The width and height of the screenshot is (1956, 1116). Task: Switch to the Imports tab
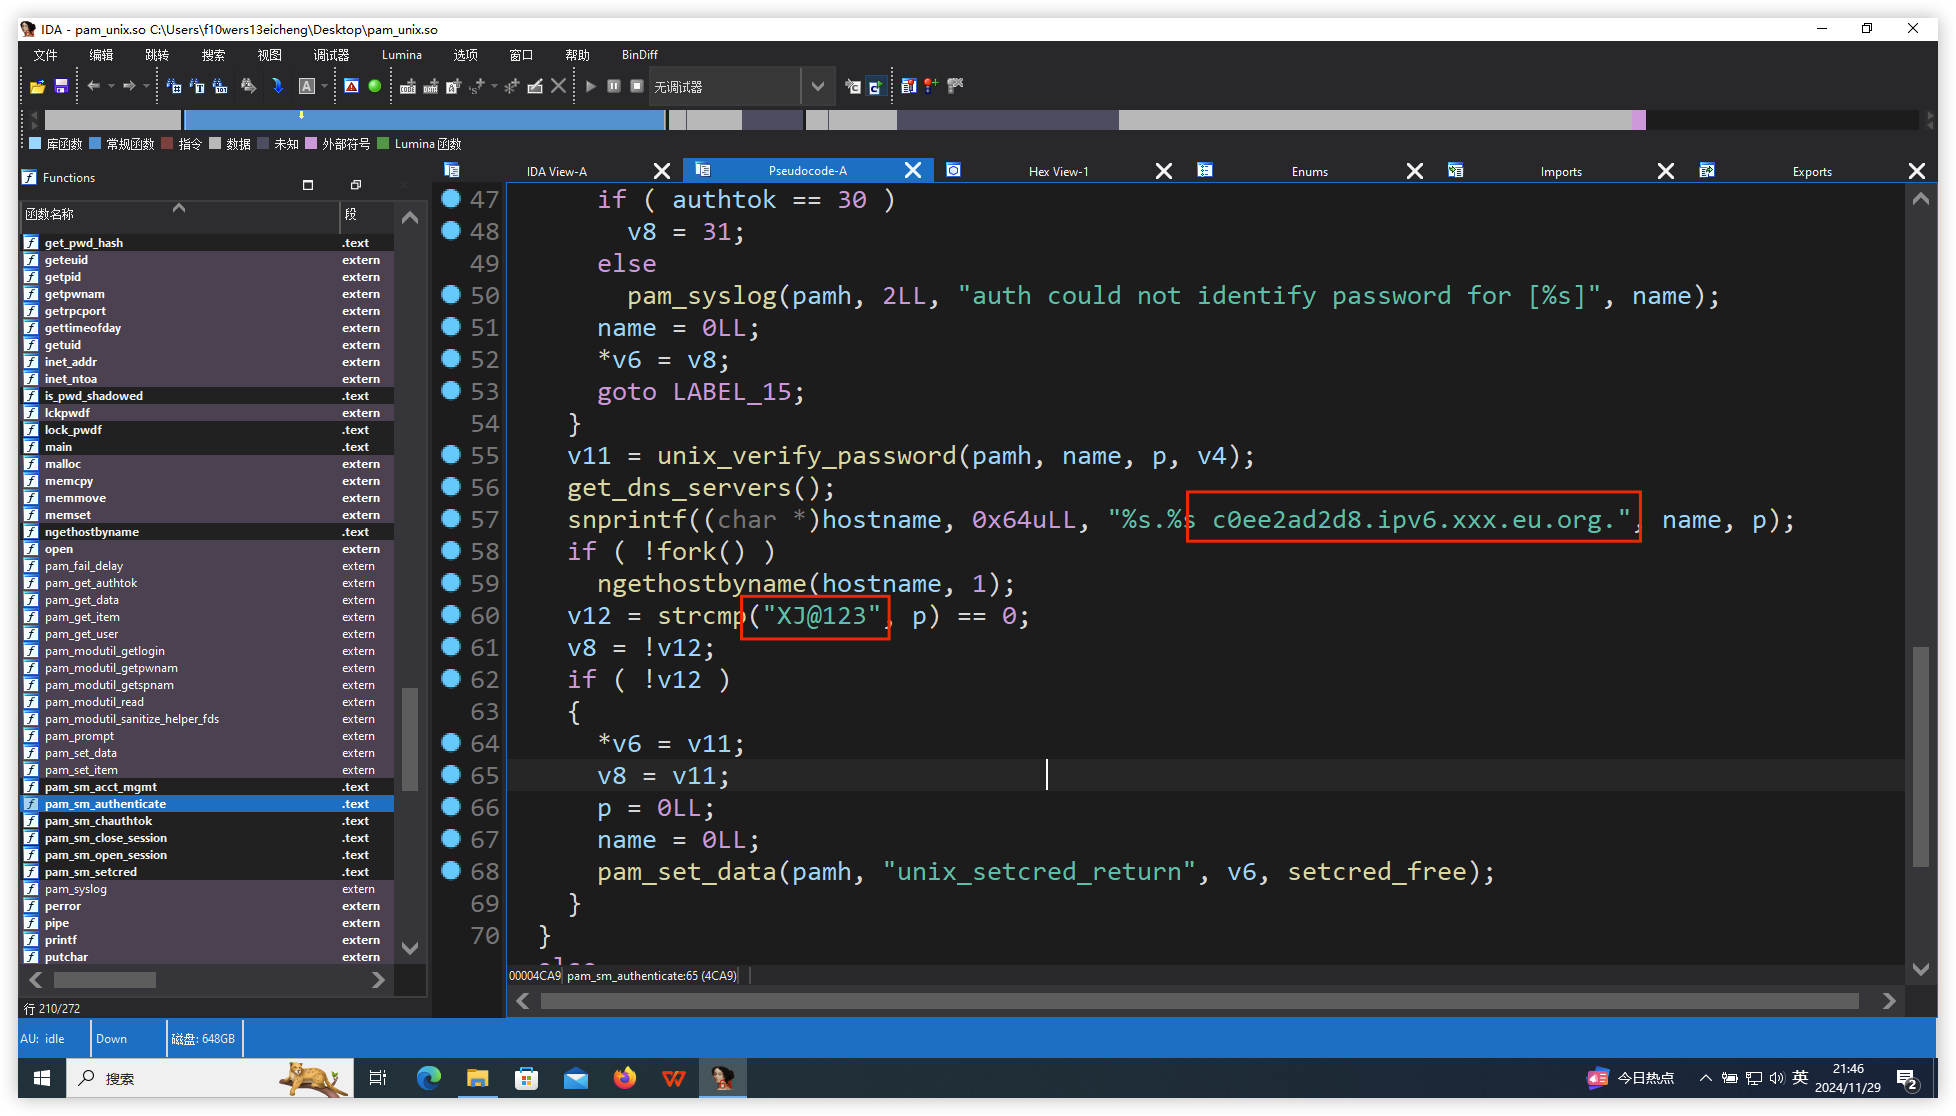click(x=1561, y=171)
